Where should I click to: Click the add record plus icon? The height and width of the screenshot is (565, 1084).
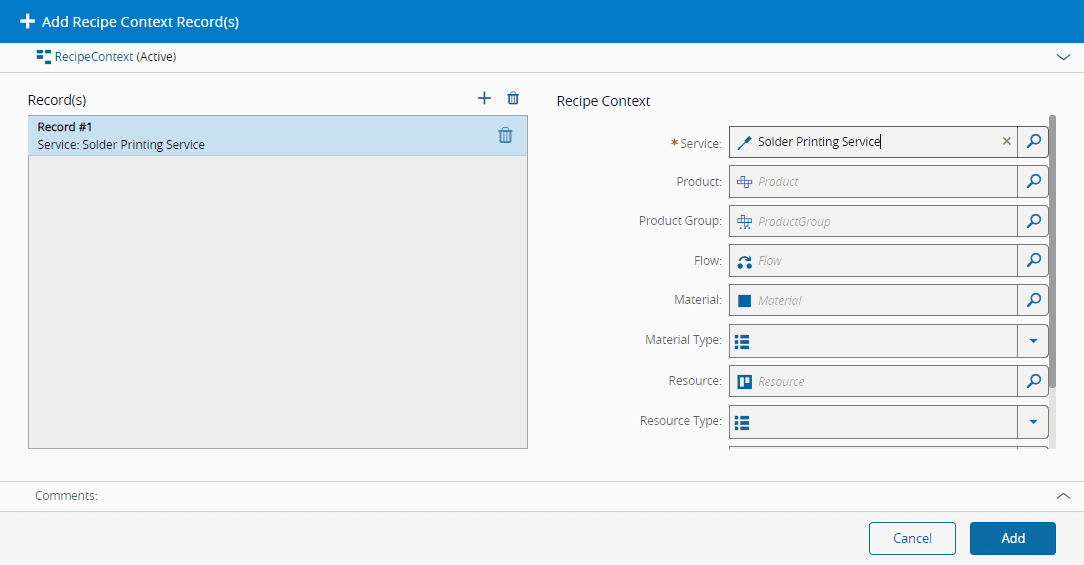tap(484, 98)
